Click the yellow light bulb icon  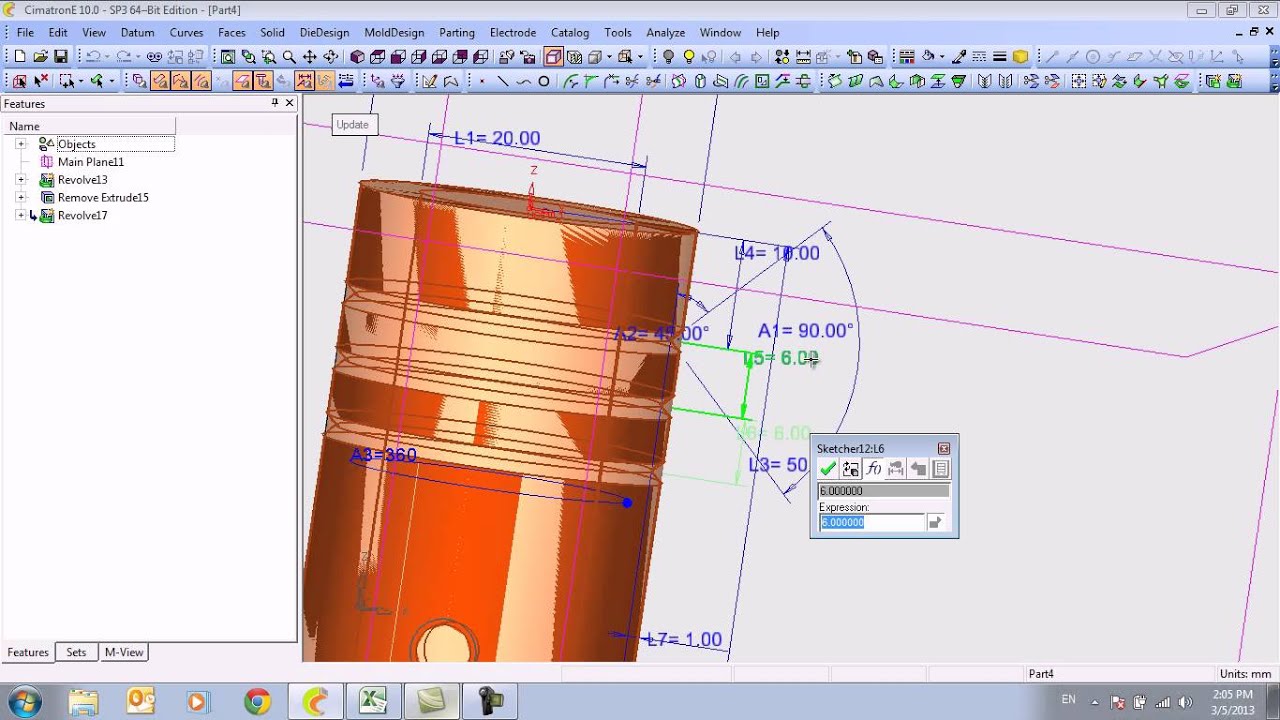pos(689,57)
